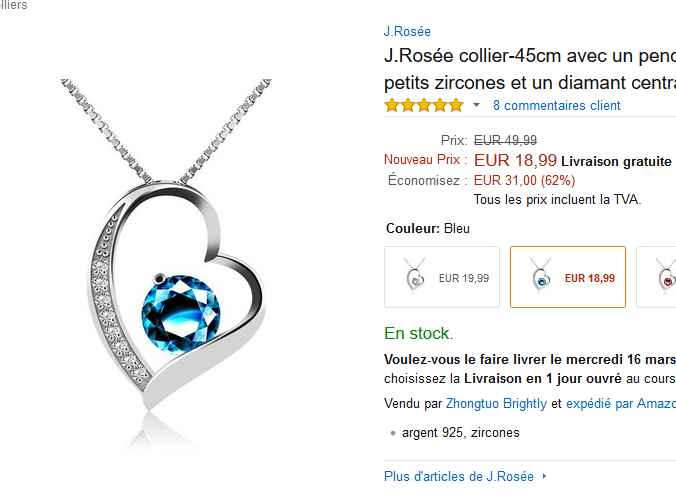The width and height of the screenshot is (676, 496).
Task: Expand the star rating dropdown arrow
Action: pos(476,105)
